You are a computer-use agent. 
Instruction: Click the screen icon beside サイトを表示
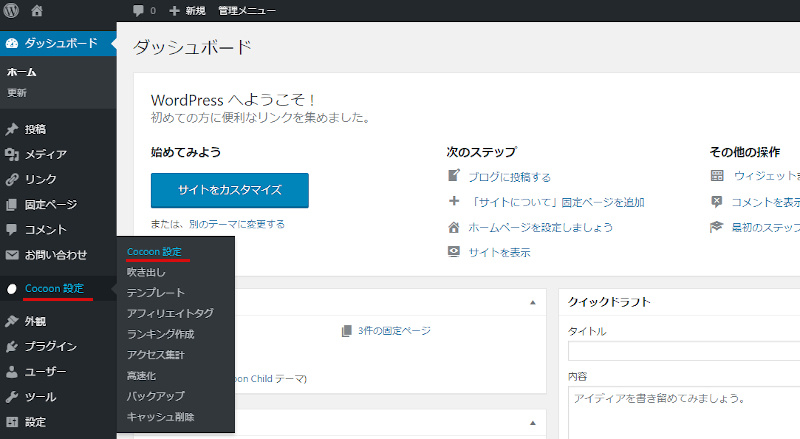[x=454, y=252]
